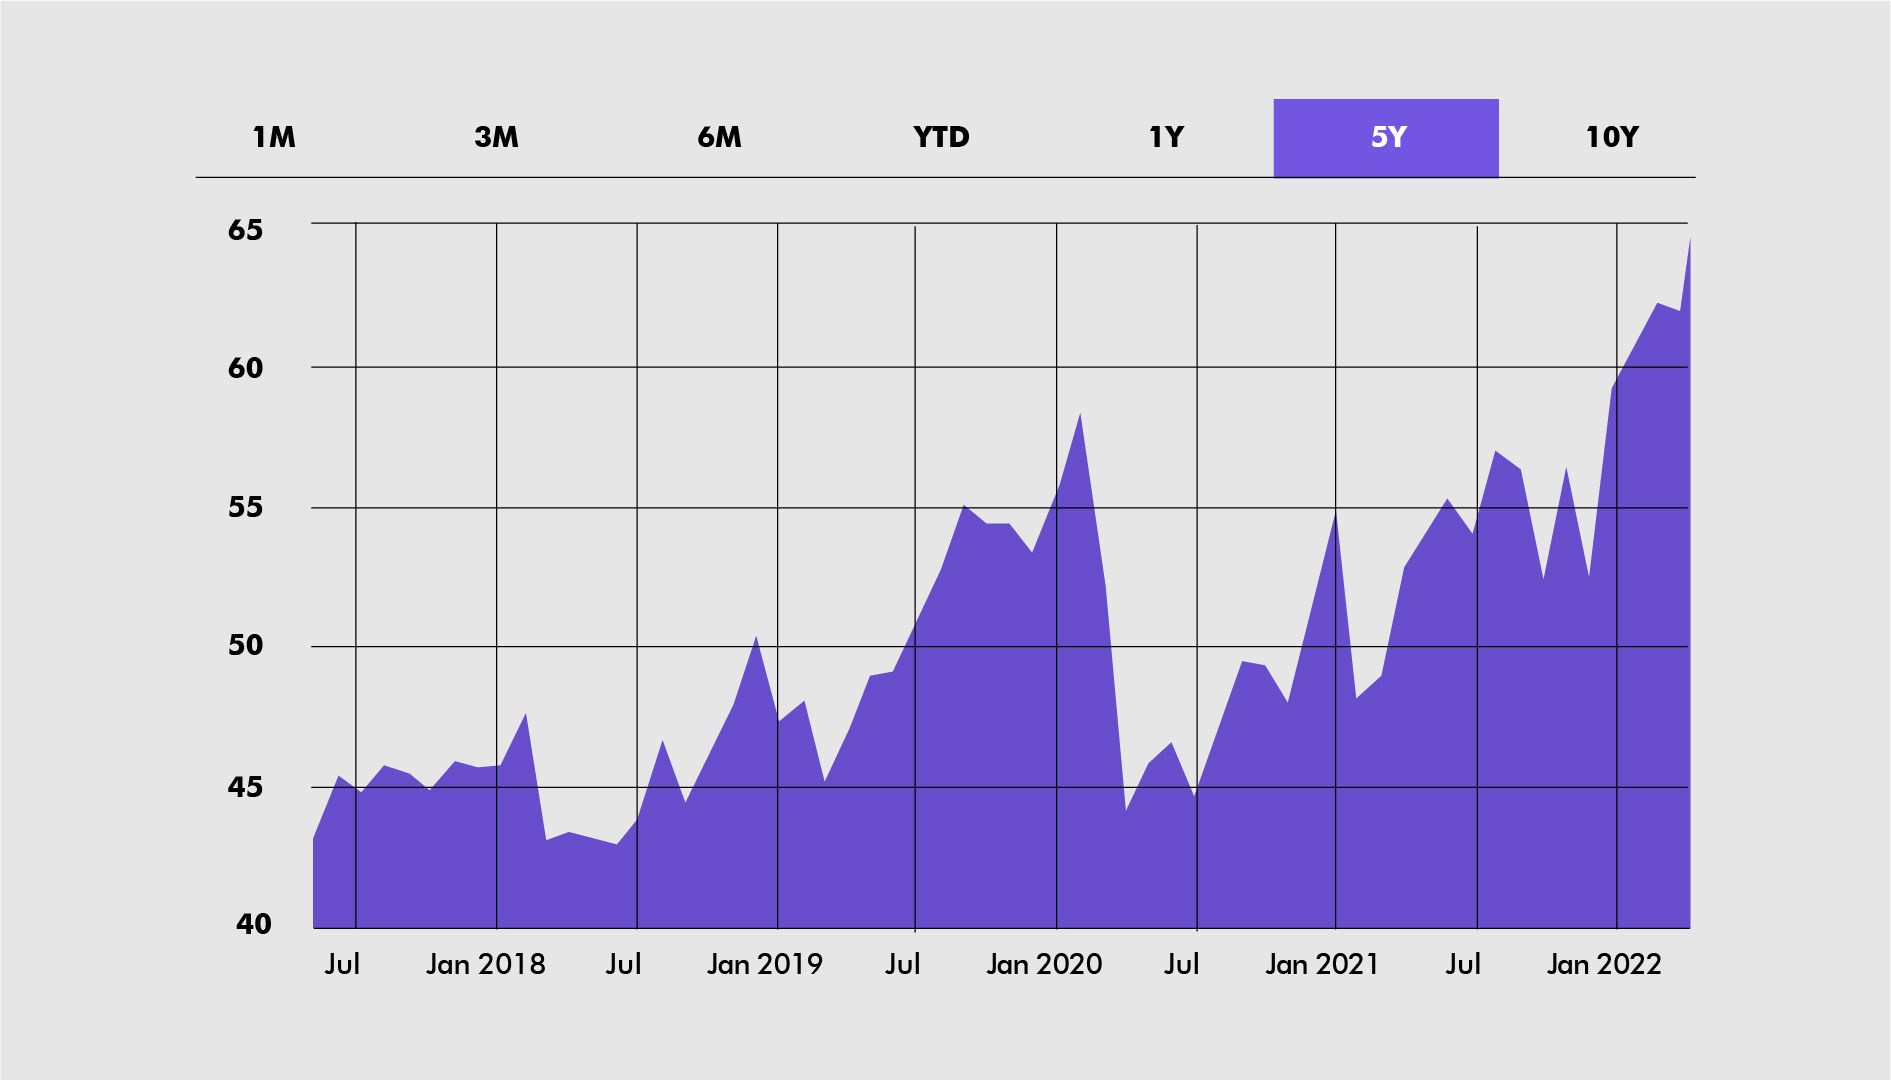Screen dimensions: 1891x1081
Task: Click the Jul label before Jan 2018
Action: pyautogui.click(x=342, y=964)
